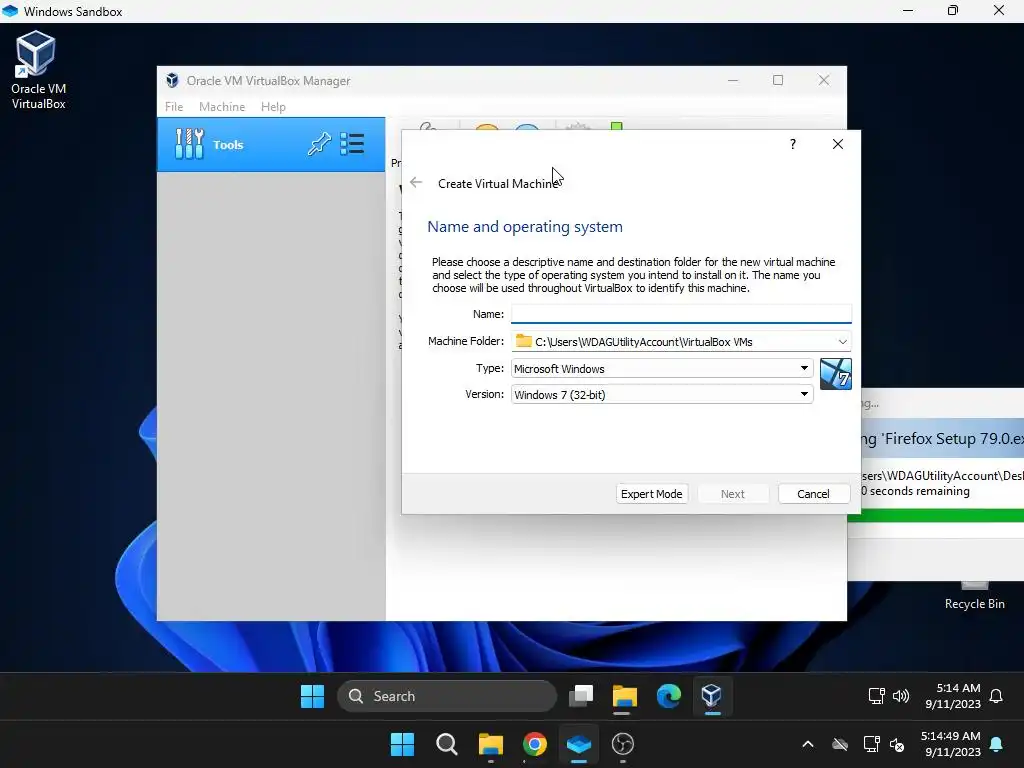Open the Tools list menu icon
The height and width of the screenshot is (768, 1024).
click(x=352, y=144)
